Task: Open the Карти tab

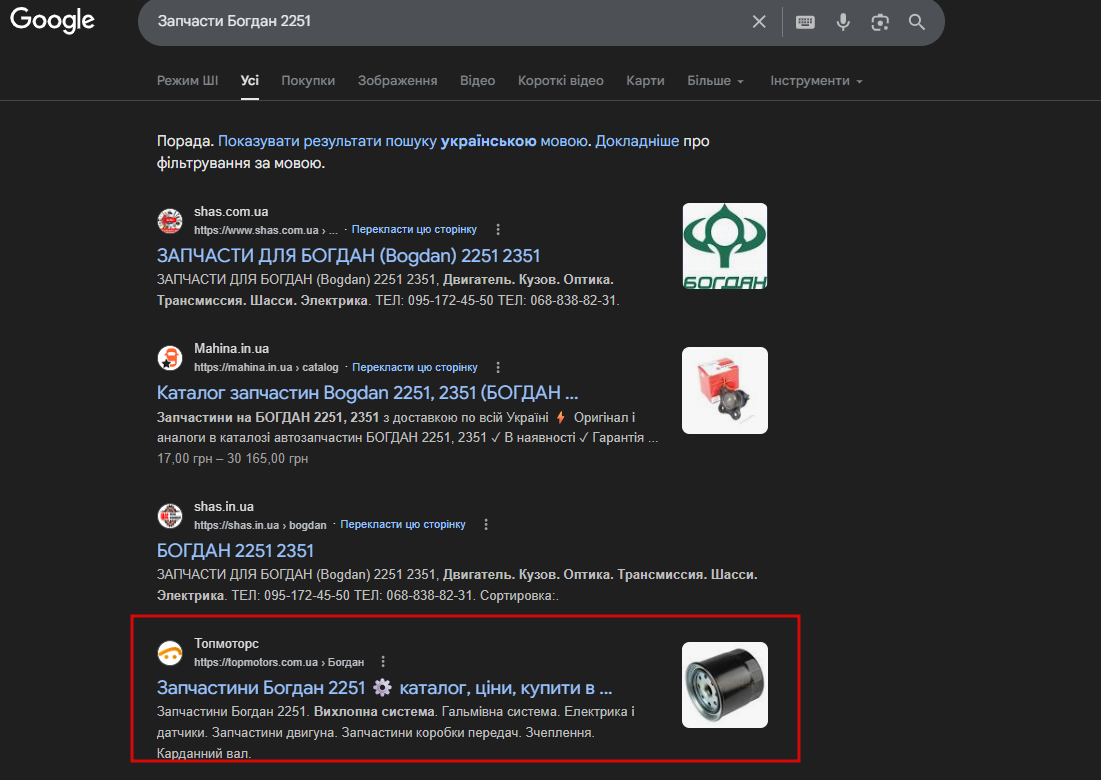Action: tap(645, 81)
